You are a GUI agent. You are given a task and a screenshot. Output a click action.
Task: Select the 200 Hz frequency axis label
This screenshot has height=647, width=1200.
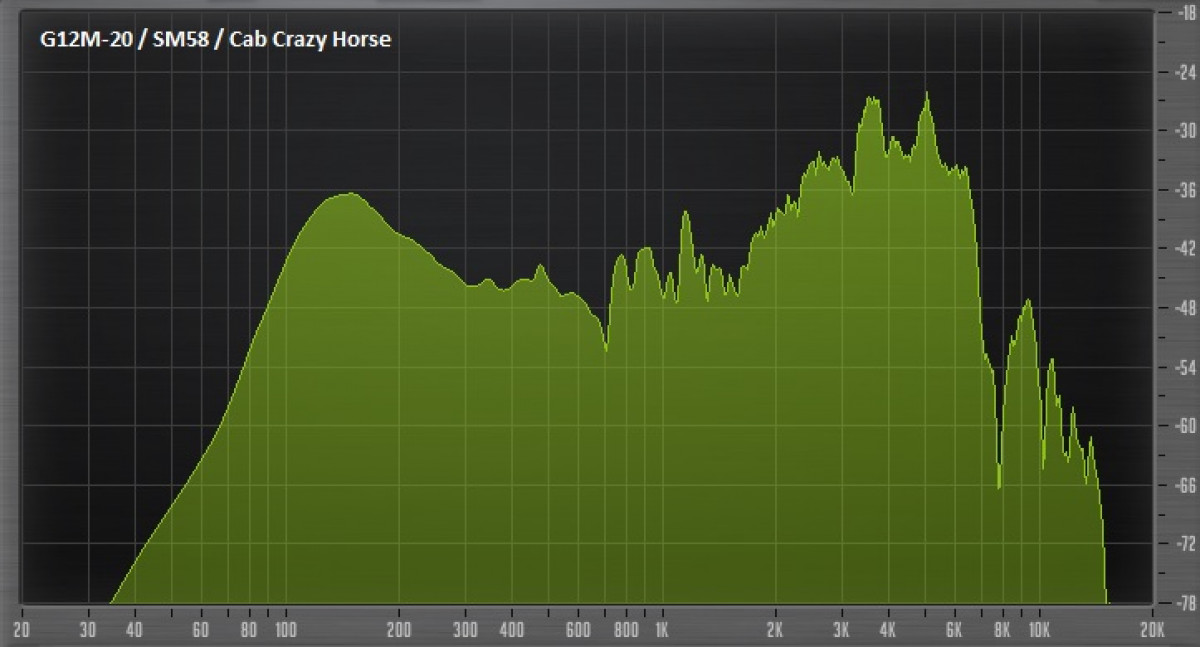pyautogui.click(x=399, y=630)
